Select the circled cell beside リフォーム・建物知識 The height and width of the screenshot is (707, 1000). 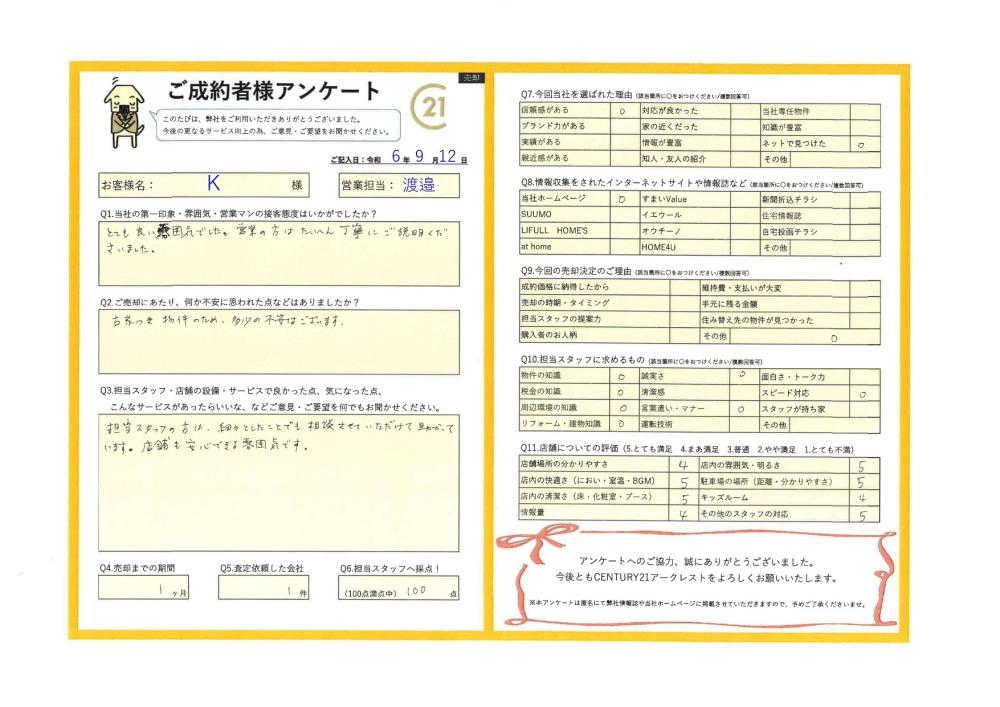624,424
